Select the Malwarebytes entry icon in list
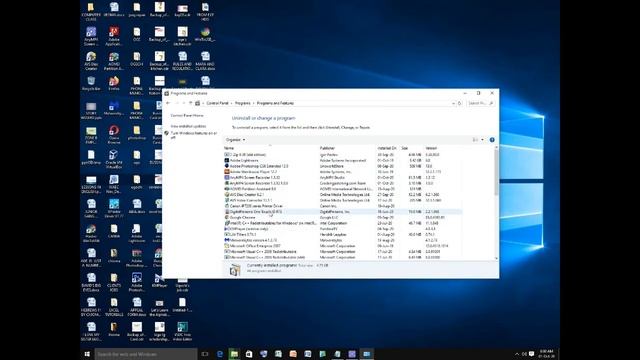The image size is (640, 360). pyautogui.click(x=227, y=240)
